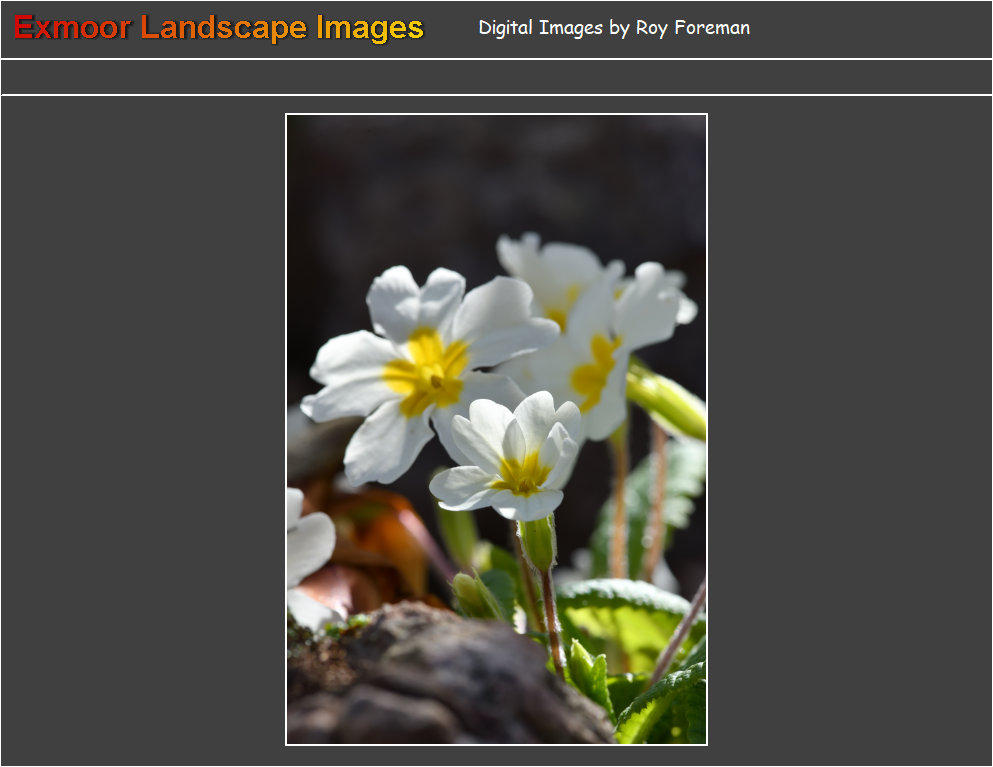Click the yellow word "Images" in the title
This screenshot has height=767, width=993.
click(x=369, y=28)
